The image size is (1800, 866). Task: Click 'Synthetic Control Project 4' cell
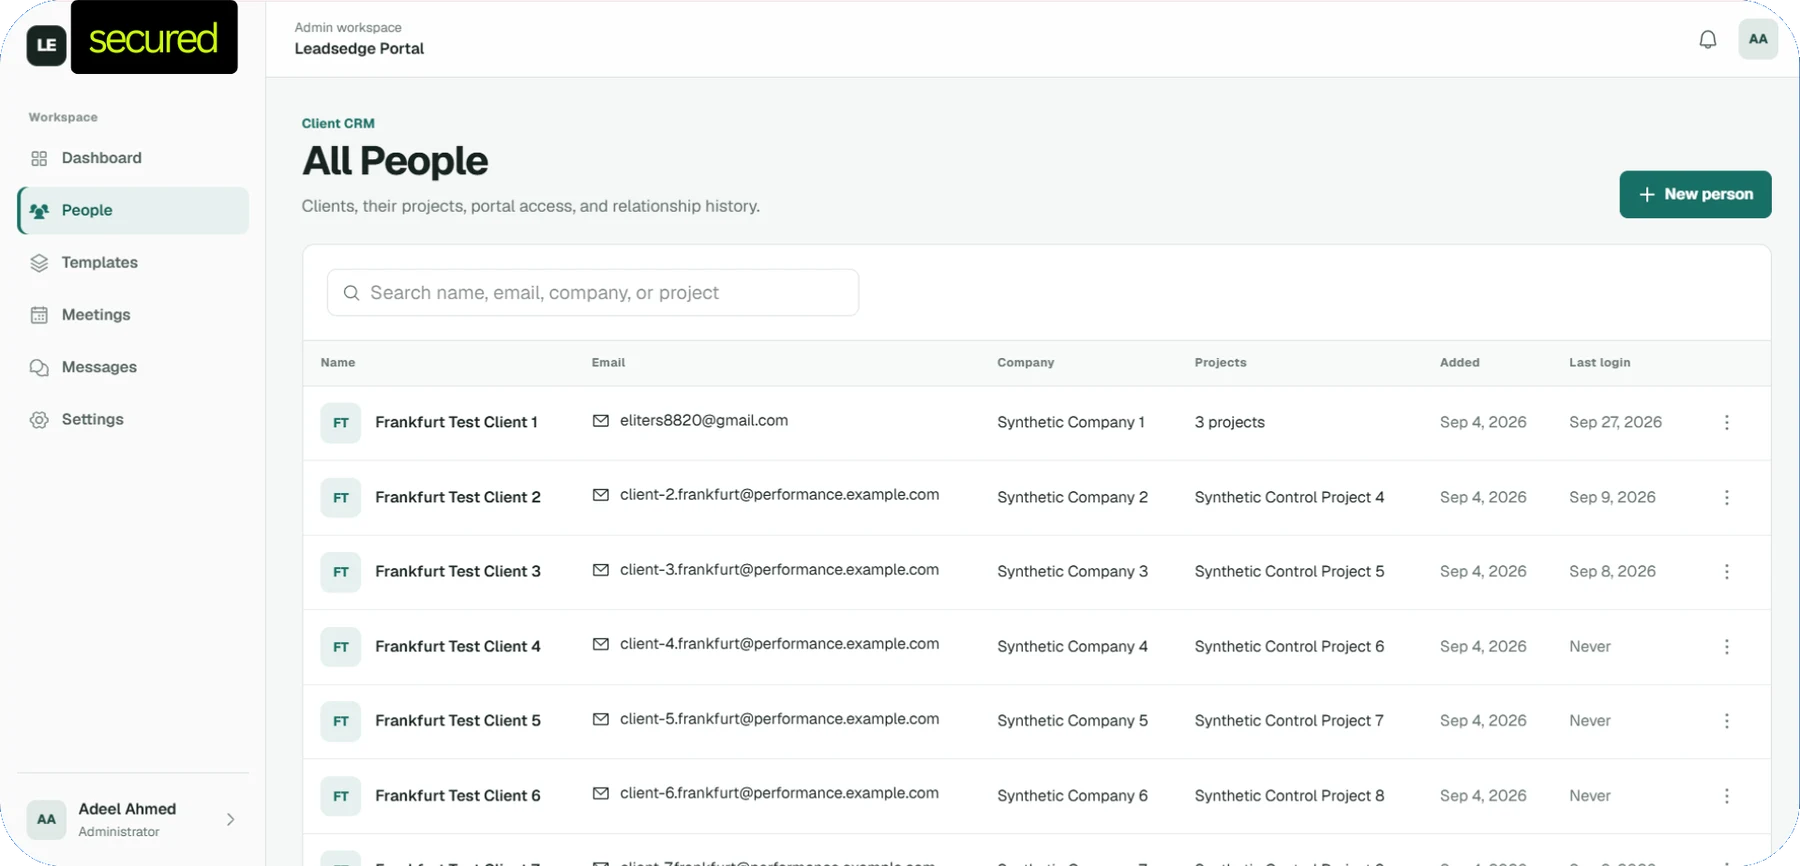1290,498
